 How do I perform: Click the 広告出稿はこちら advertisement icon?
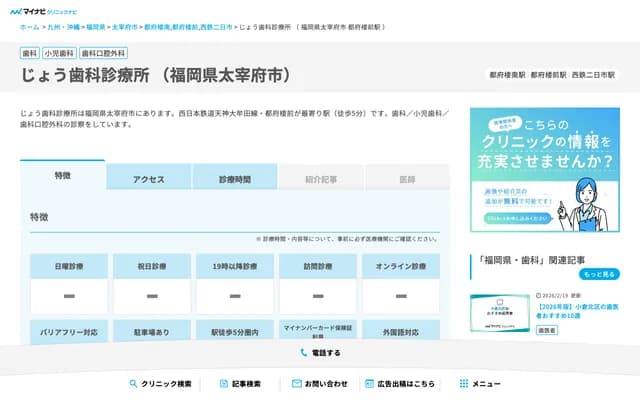pos(370,384)
